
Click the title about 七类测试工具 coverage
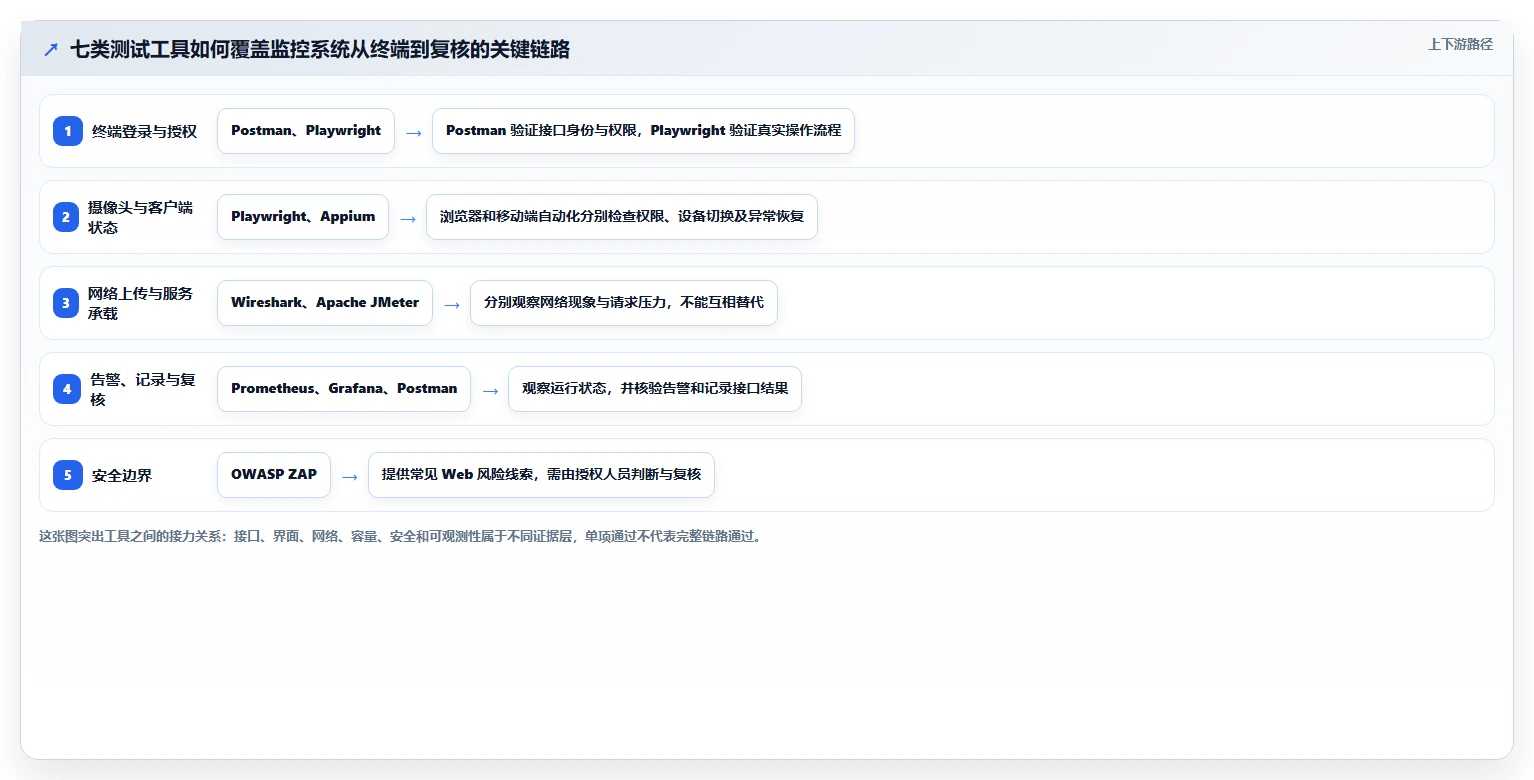320,50
